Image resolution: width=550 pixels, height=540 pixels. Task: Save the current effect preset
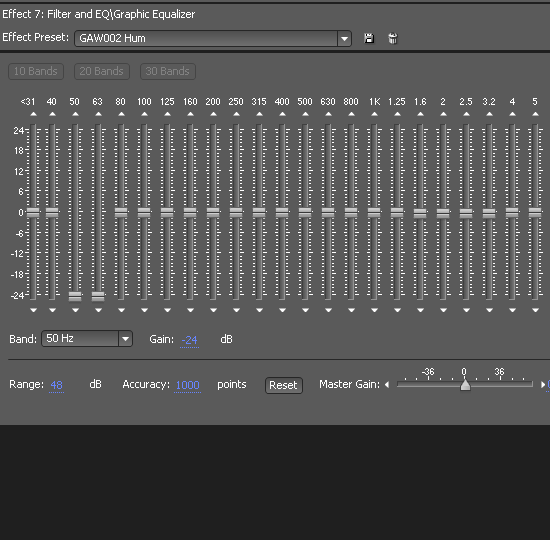point(369,38)
